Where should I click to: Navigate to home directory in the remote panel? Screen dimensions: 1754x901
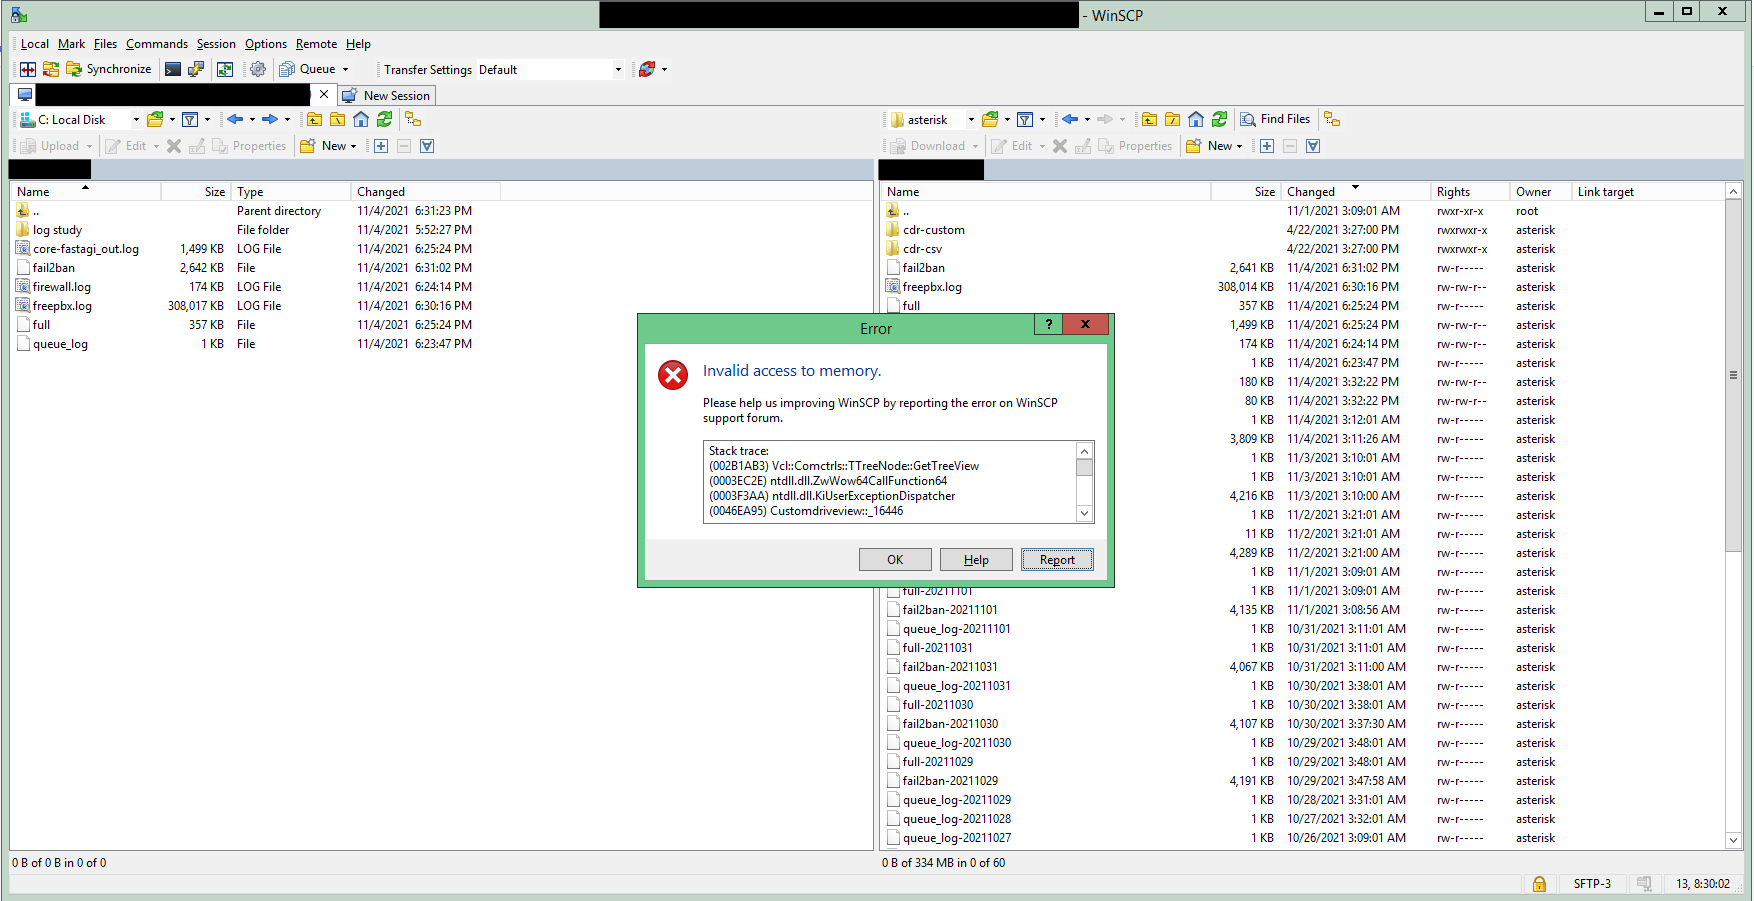point(1196,119)
